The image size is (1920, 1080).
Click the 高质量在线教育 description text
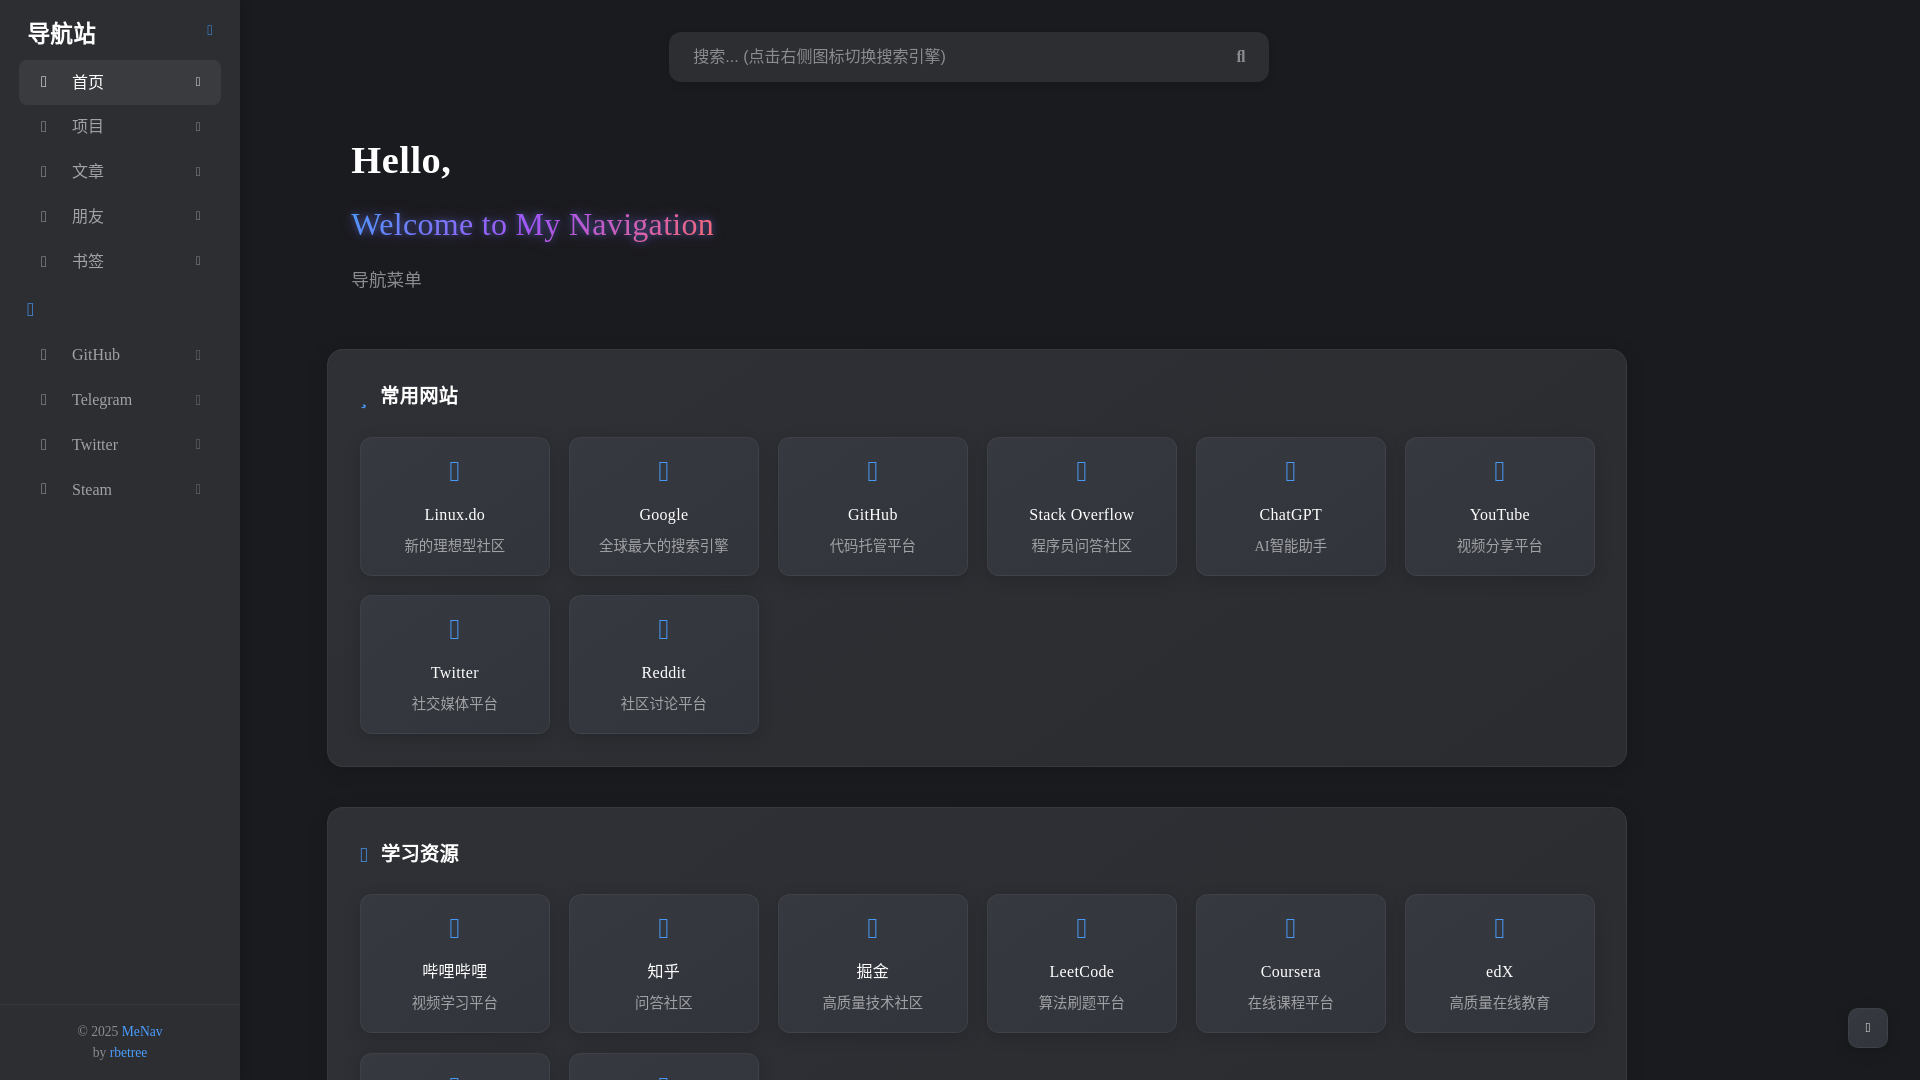pos(1500,1003)
